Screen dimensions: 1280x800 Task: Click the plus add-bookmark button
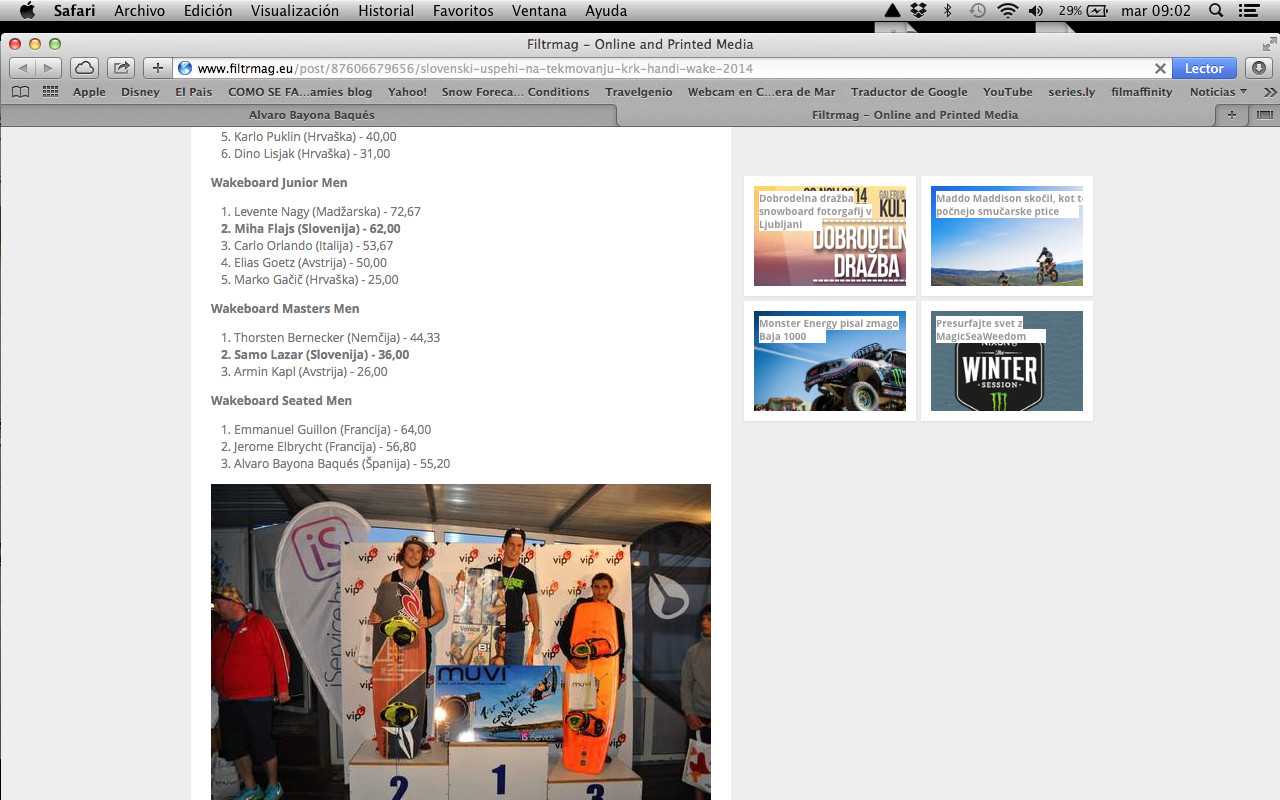pyautogui.click(x=158, y=68)
